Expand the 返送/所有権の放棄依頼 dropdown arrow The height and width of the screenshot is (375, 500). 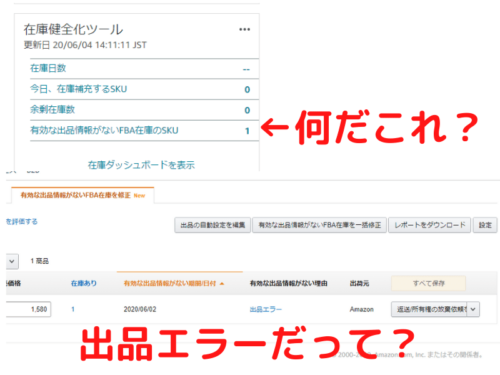[x=473, y=309]
